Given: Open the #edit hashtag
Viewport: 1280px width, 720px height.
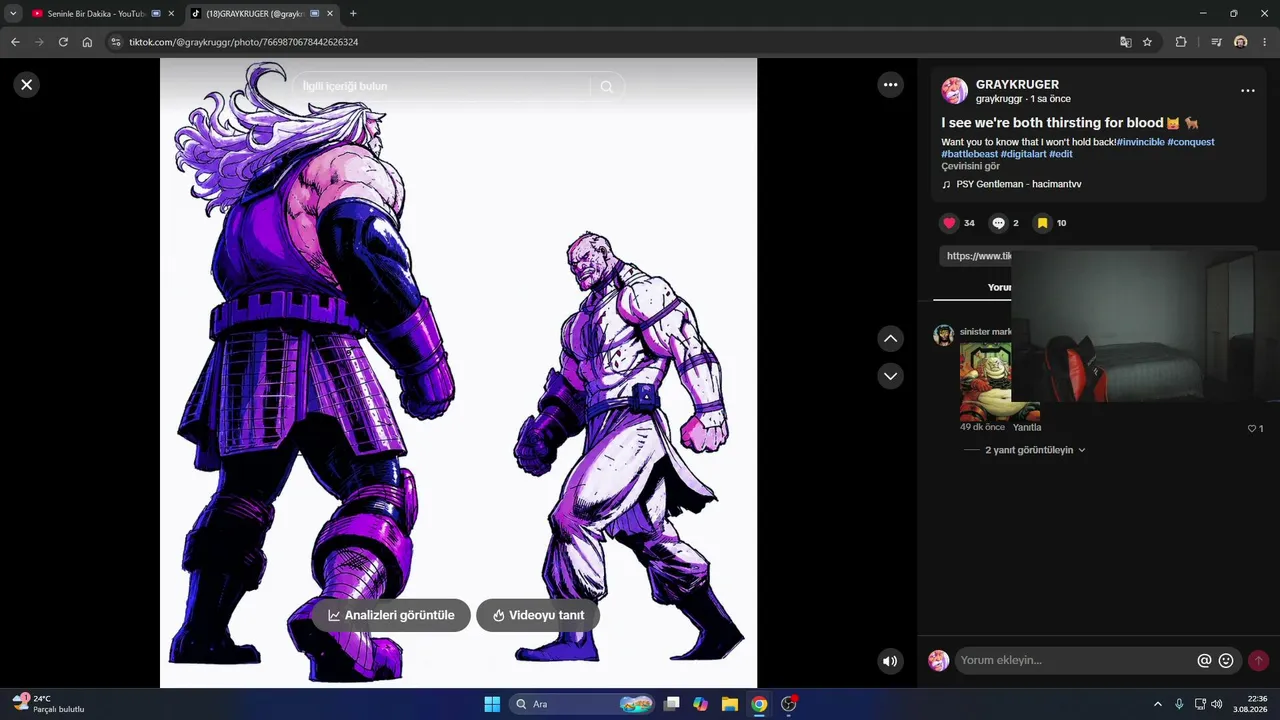Looking at the screenshot, I should point(1061,154).
